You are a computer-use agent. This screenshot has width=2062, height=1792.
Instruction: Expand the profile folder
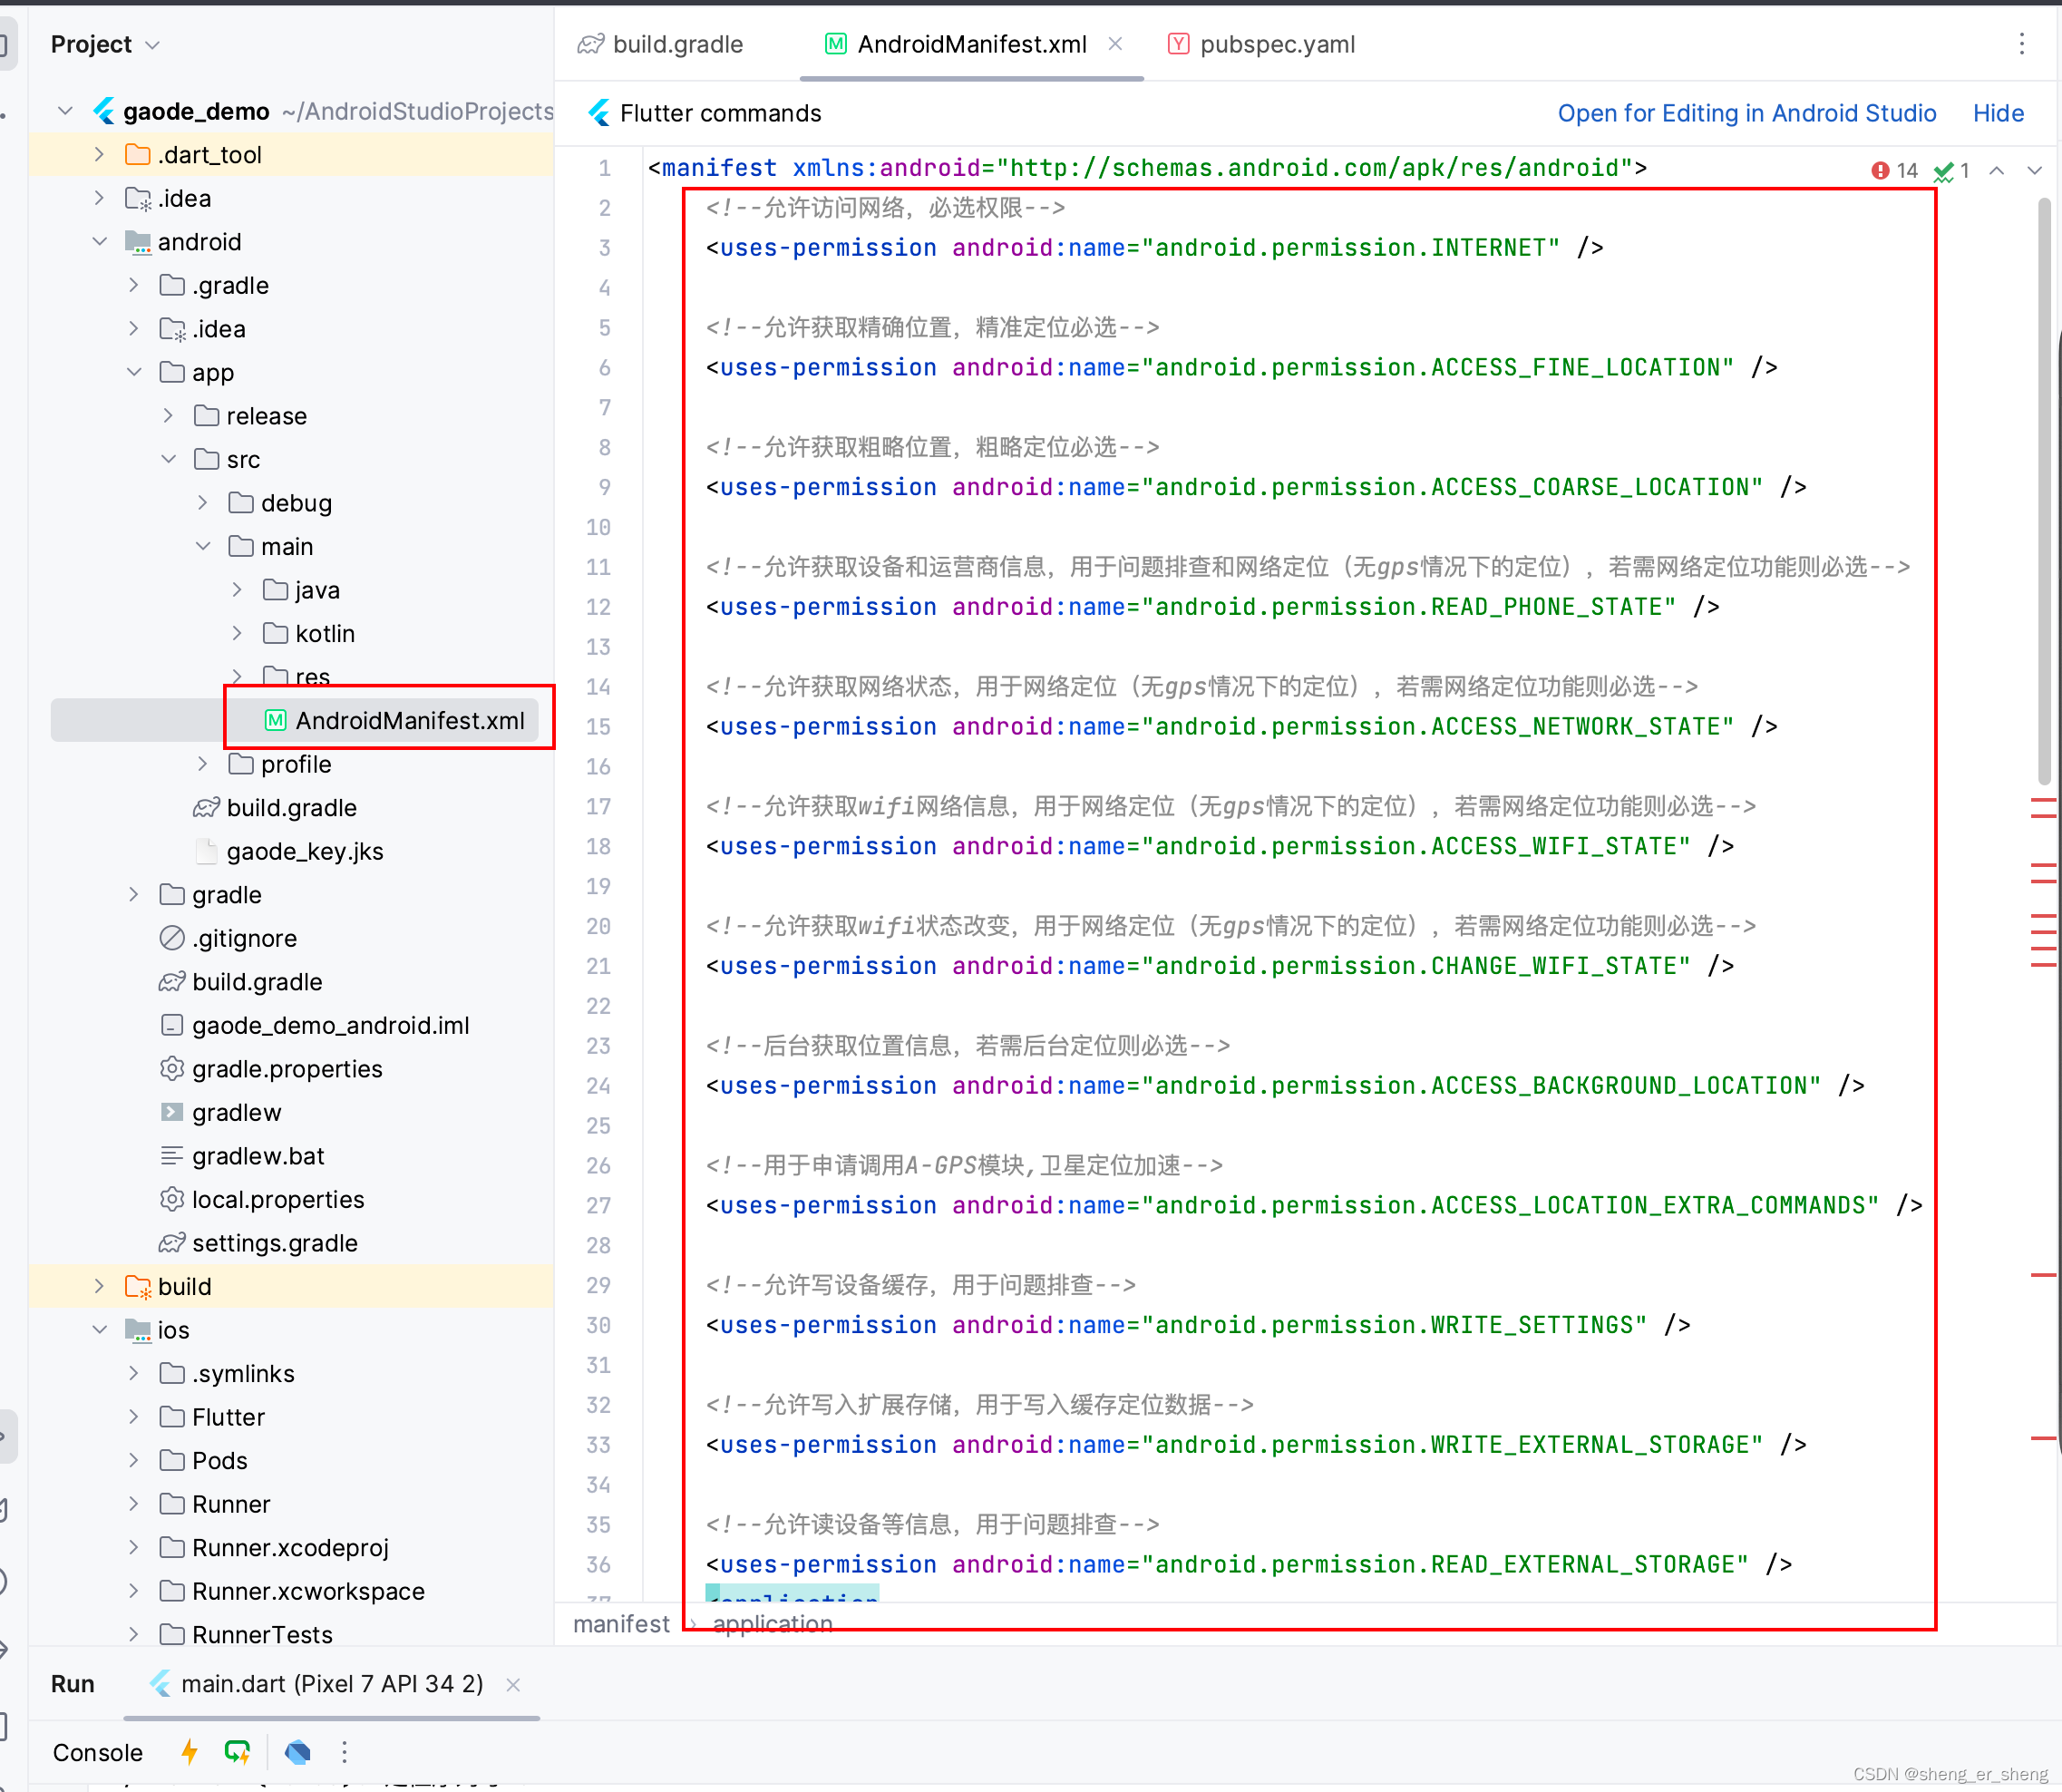tap(203, 763)
